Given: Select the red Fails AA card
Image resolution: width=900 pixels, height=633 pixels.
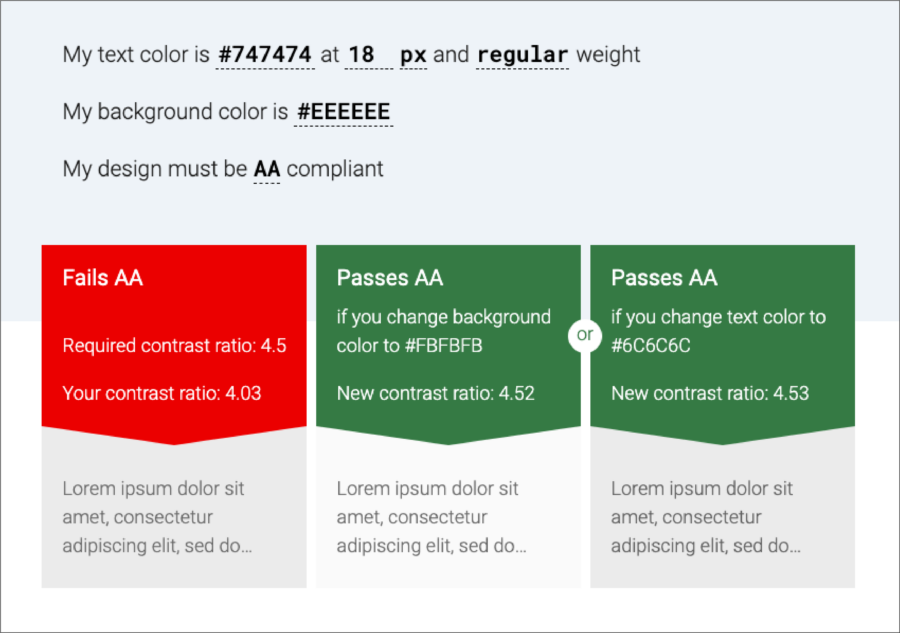Looking at the screenshot, I should [x=174, y=344].
